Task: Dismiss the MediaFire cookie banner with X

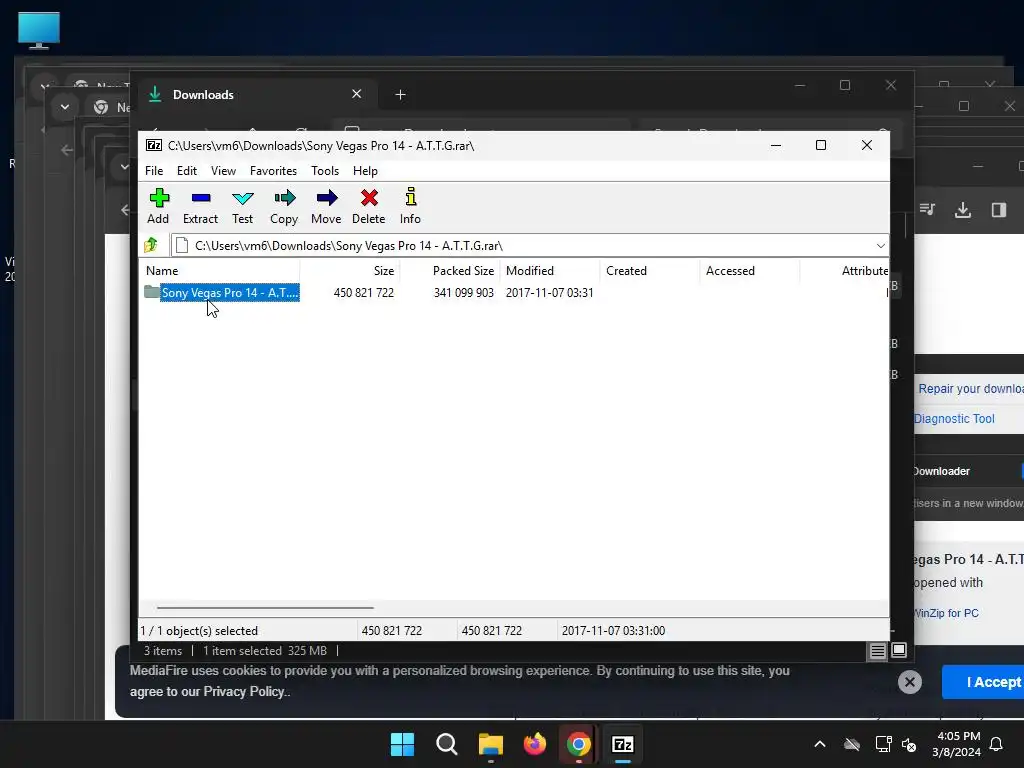Action: 910,682
